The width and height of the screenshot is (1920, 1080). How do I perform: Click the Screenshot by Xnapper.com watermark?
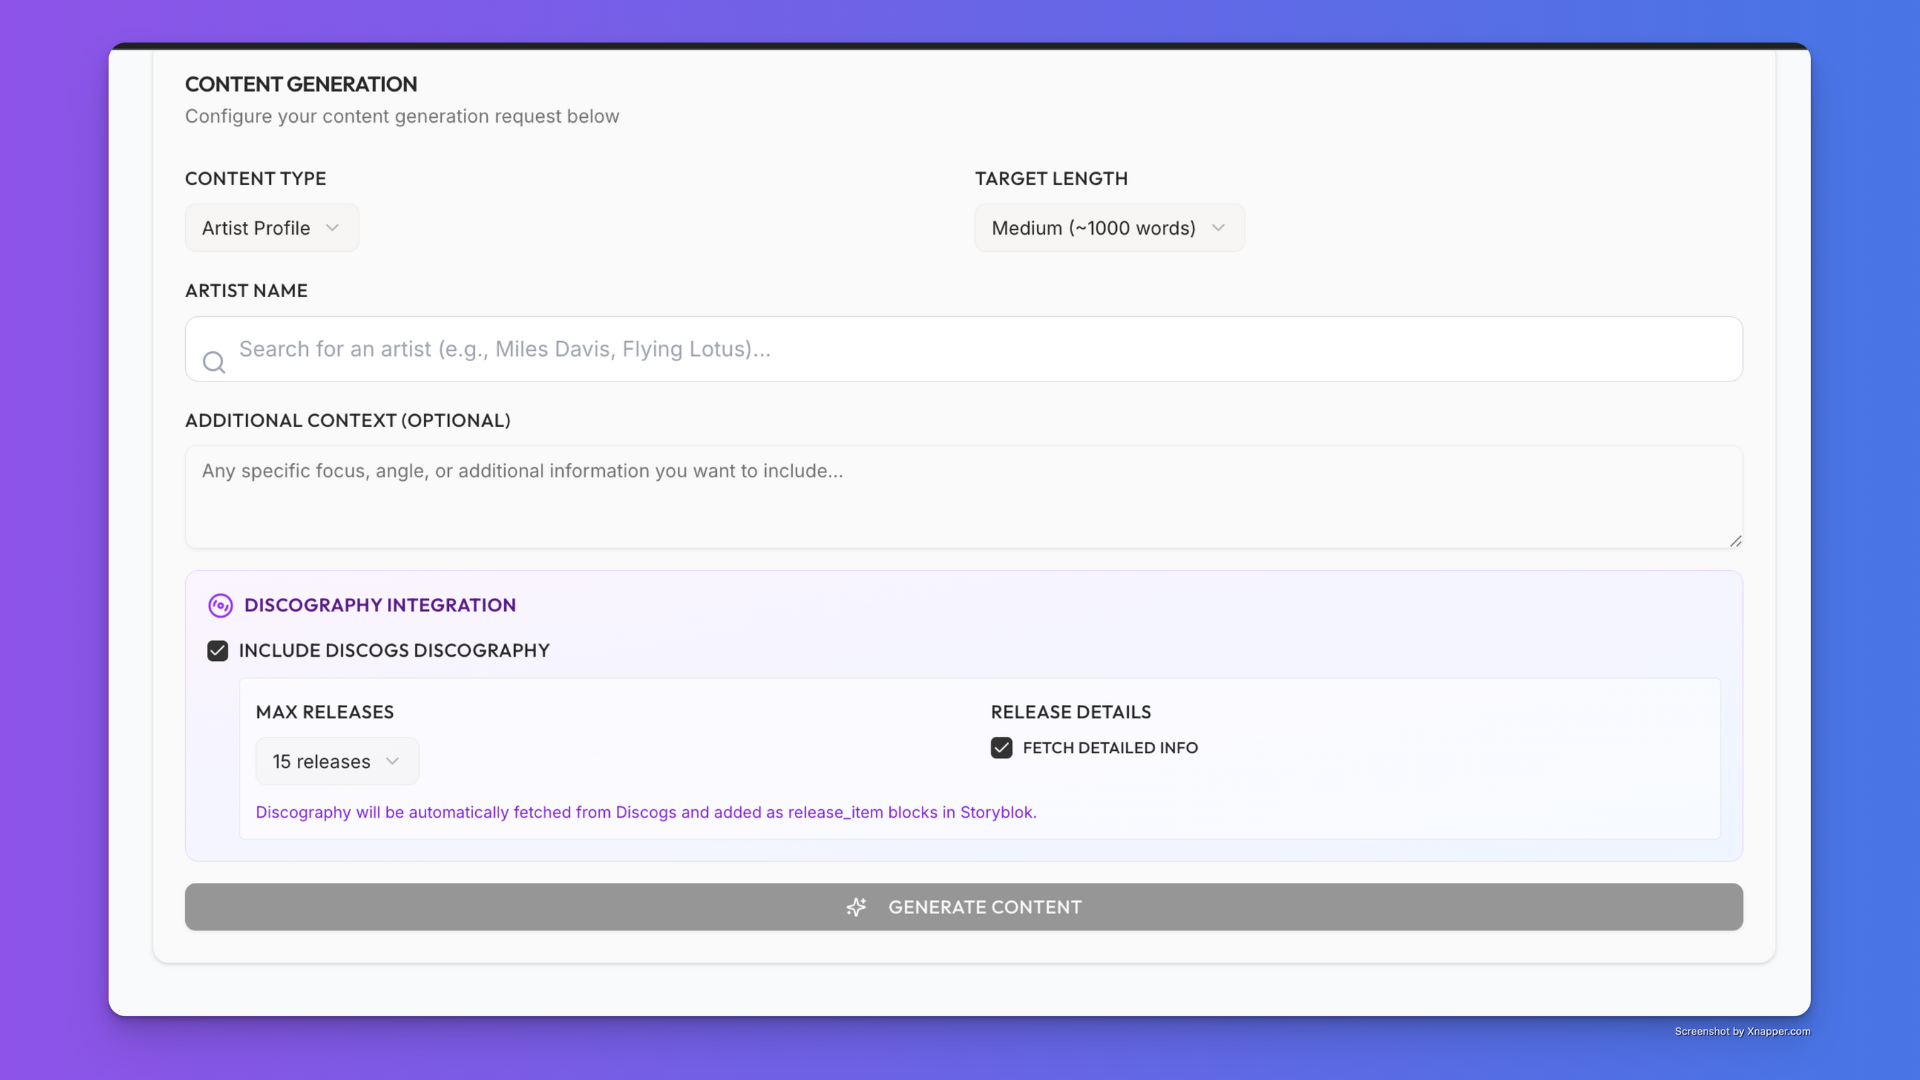click(1742, 1031)
